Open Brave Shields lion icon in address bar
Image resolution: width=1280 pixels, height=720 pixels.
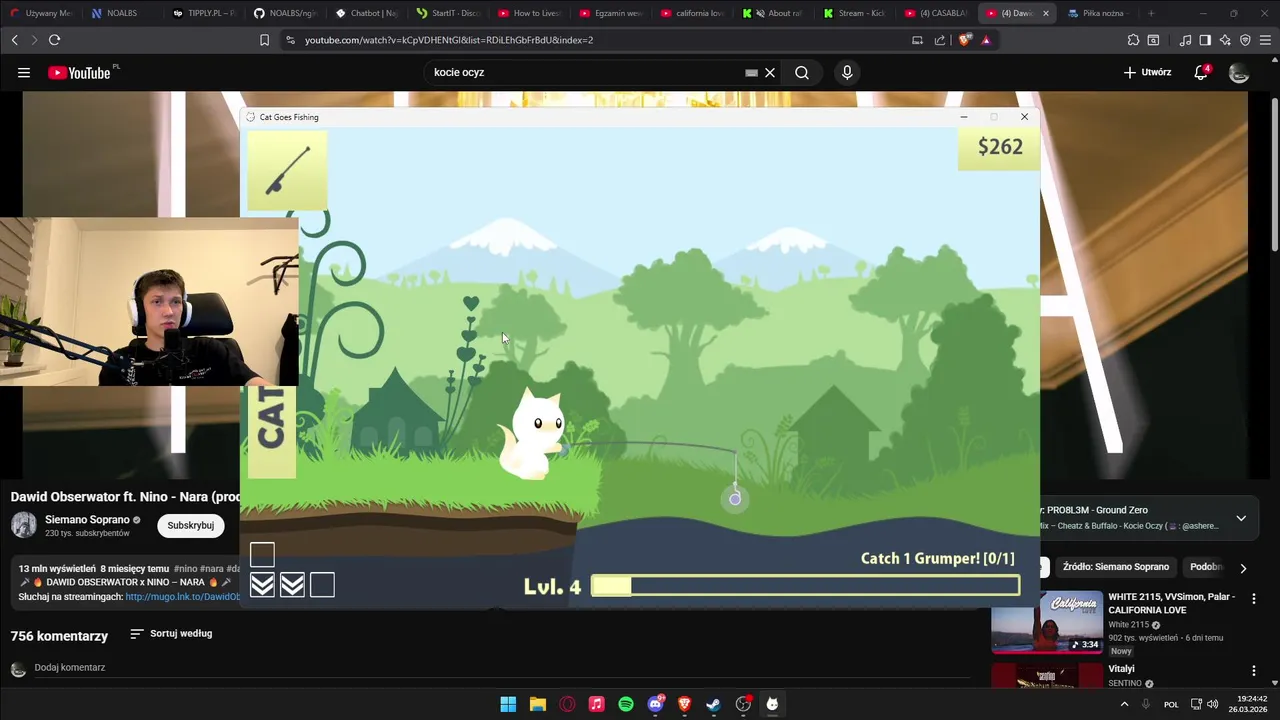[964, 40]
